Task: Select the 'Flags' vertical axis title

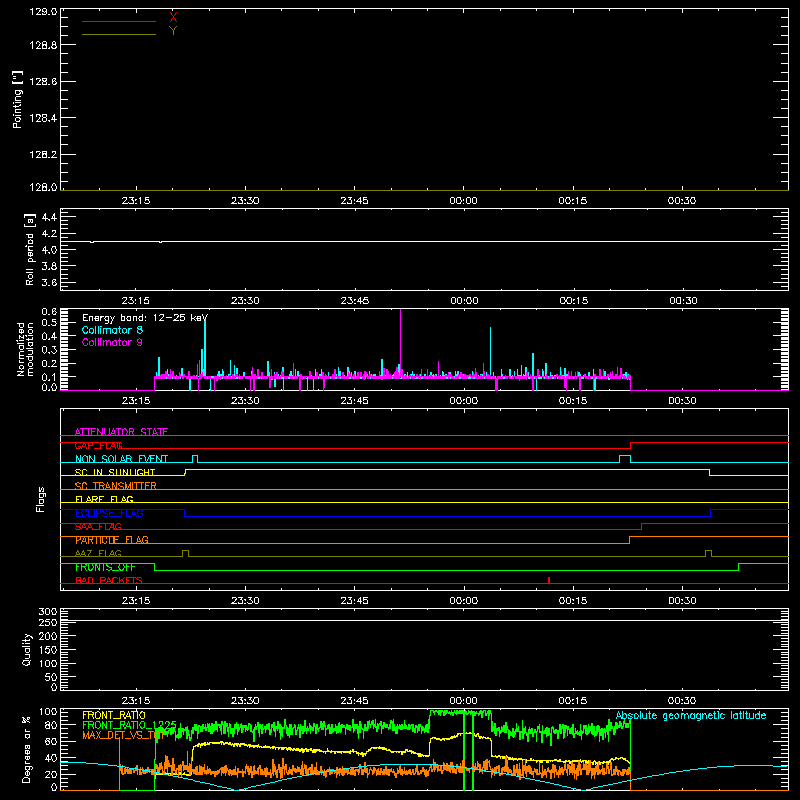Action: point(41,499)
